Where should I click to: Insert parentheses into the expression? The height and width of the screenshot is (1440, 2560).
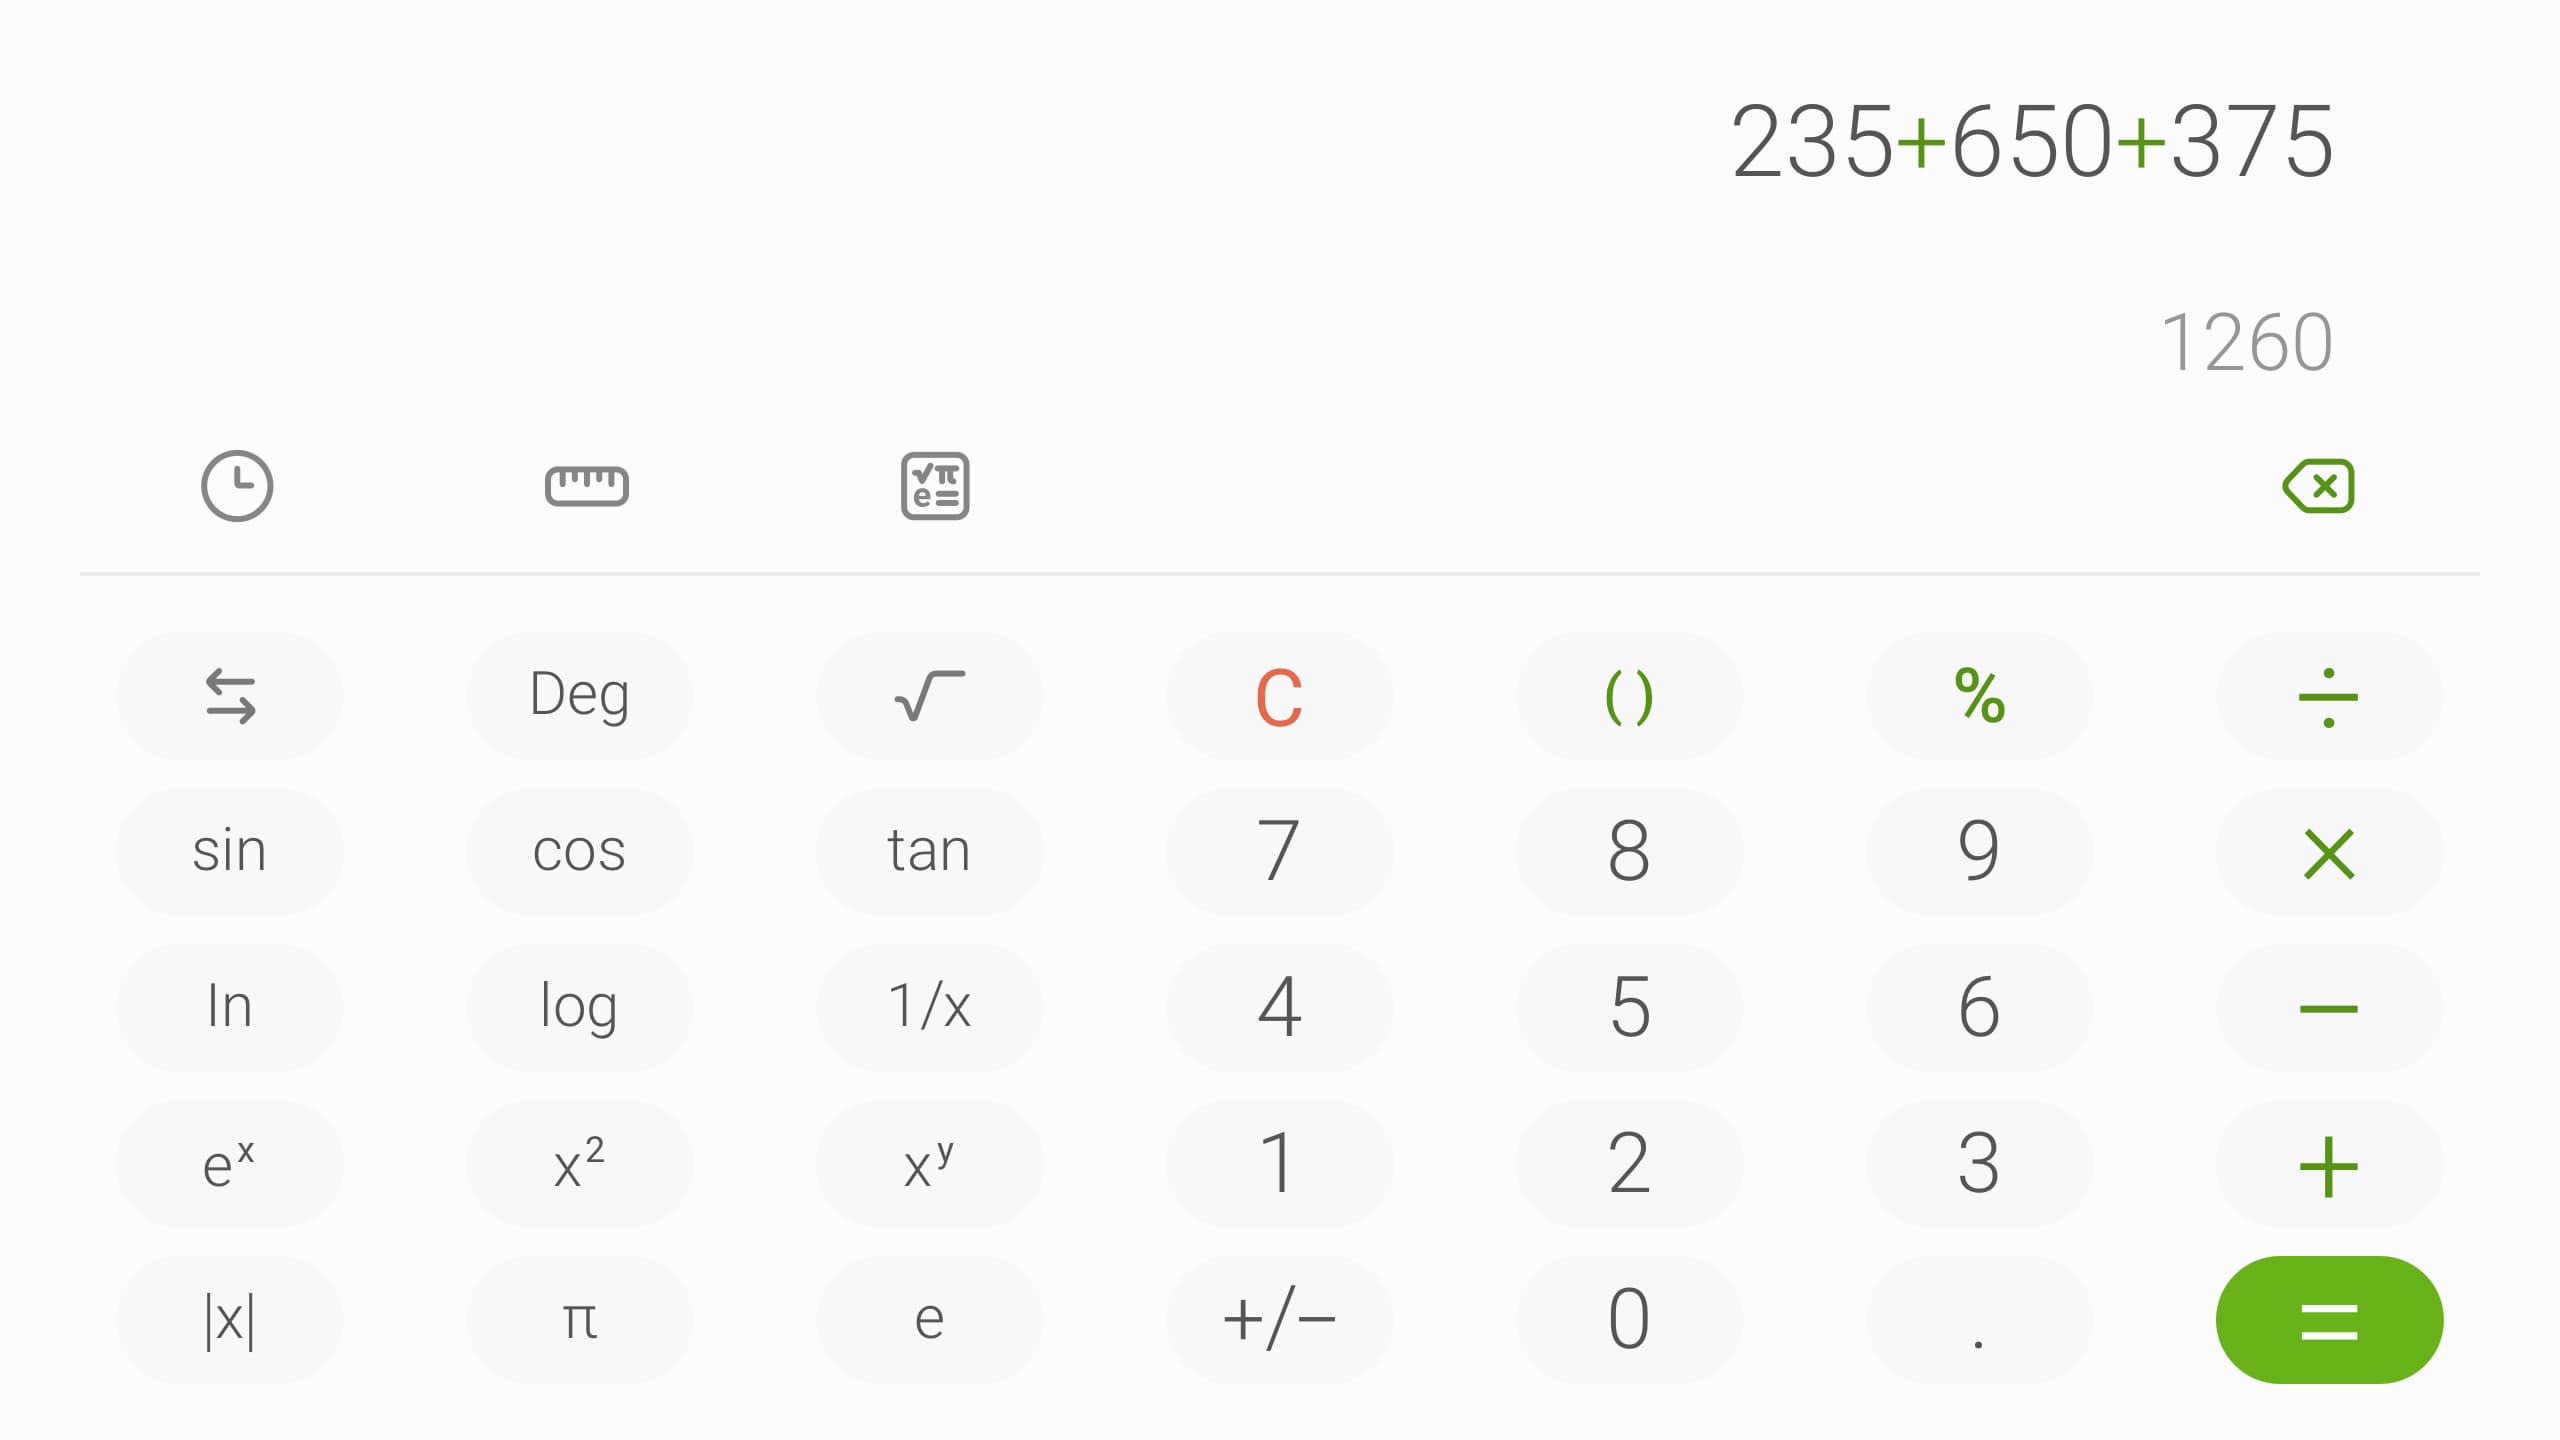1629,695
